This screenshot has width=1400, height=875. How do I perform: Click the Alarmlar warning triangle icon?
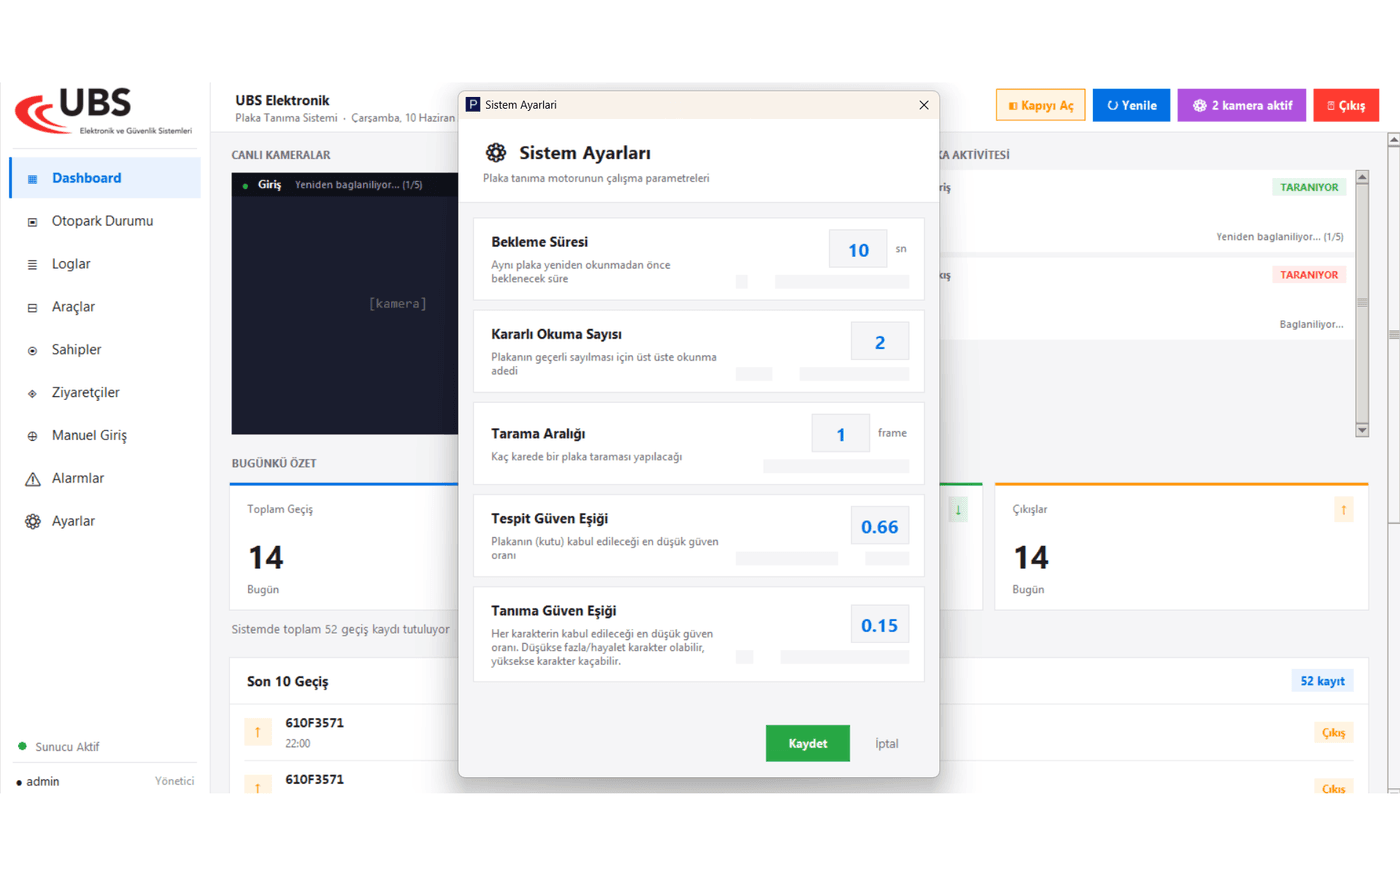tap(33, 479)
